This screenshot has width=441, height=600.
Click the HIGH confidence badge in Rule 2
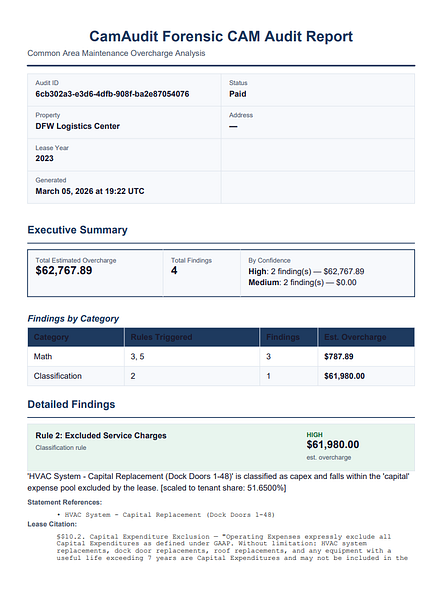tap(315, 435)
